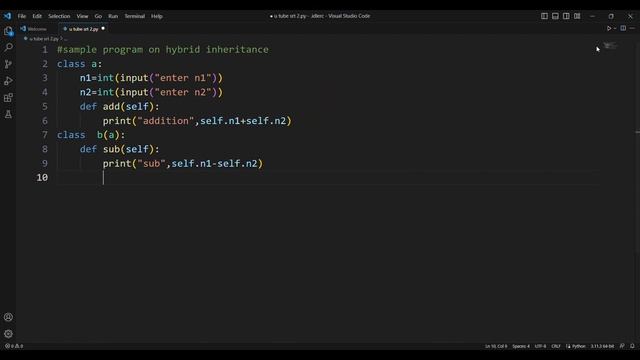Open the Manage gear icon
The height and width of the screenshot is (360, 640).
pos(8,334)
